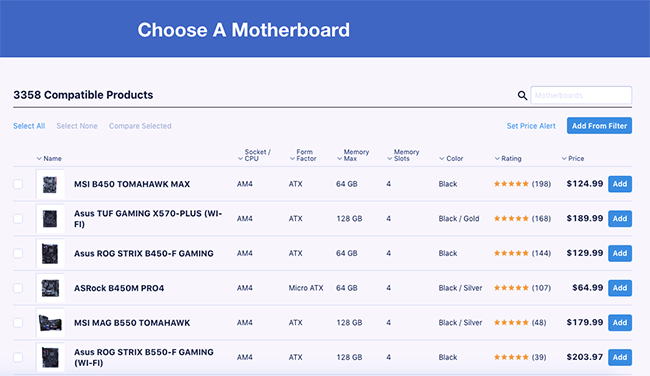Screen dimensions: 650x376
Task: Click the star rating with (144) reviews
Action: [x=522, y=253]
